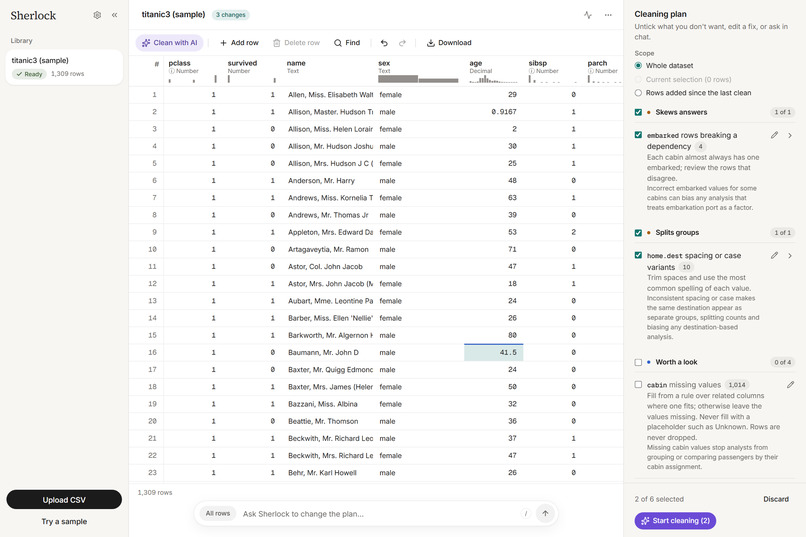Collapse the sidebar with double-chevron icon
Screen dimensions: 806x537
point(115,15)
